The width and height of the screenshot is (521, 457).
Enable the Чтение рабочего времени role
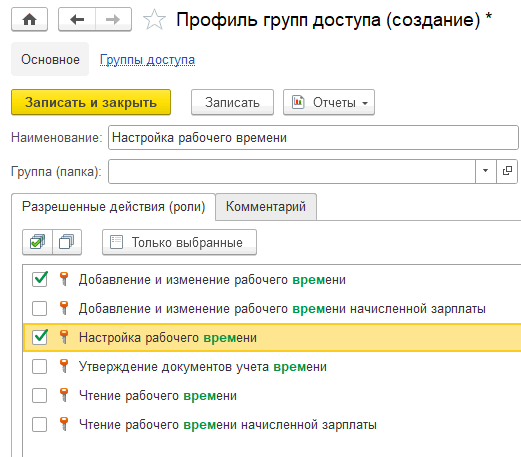point(40,396)
